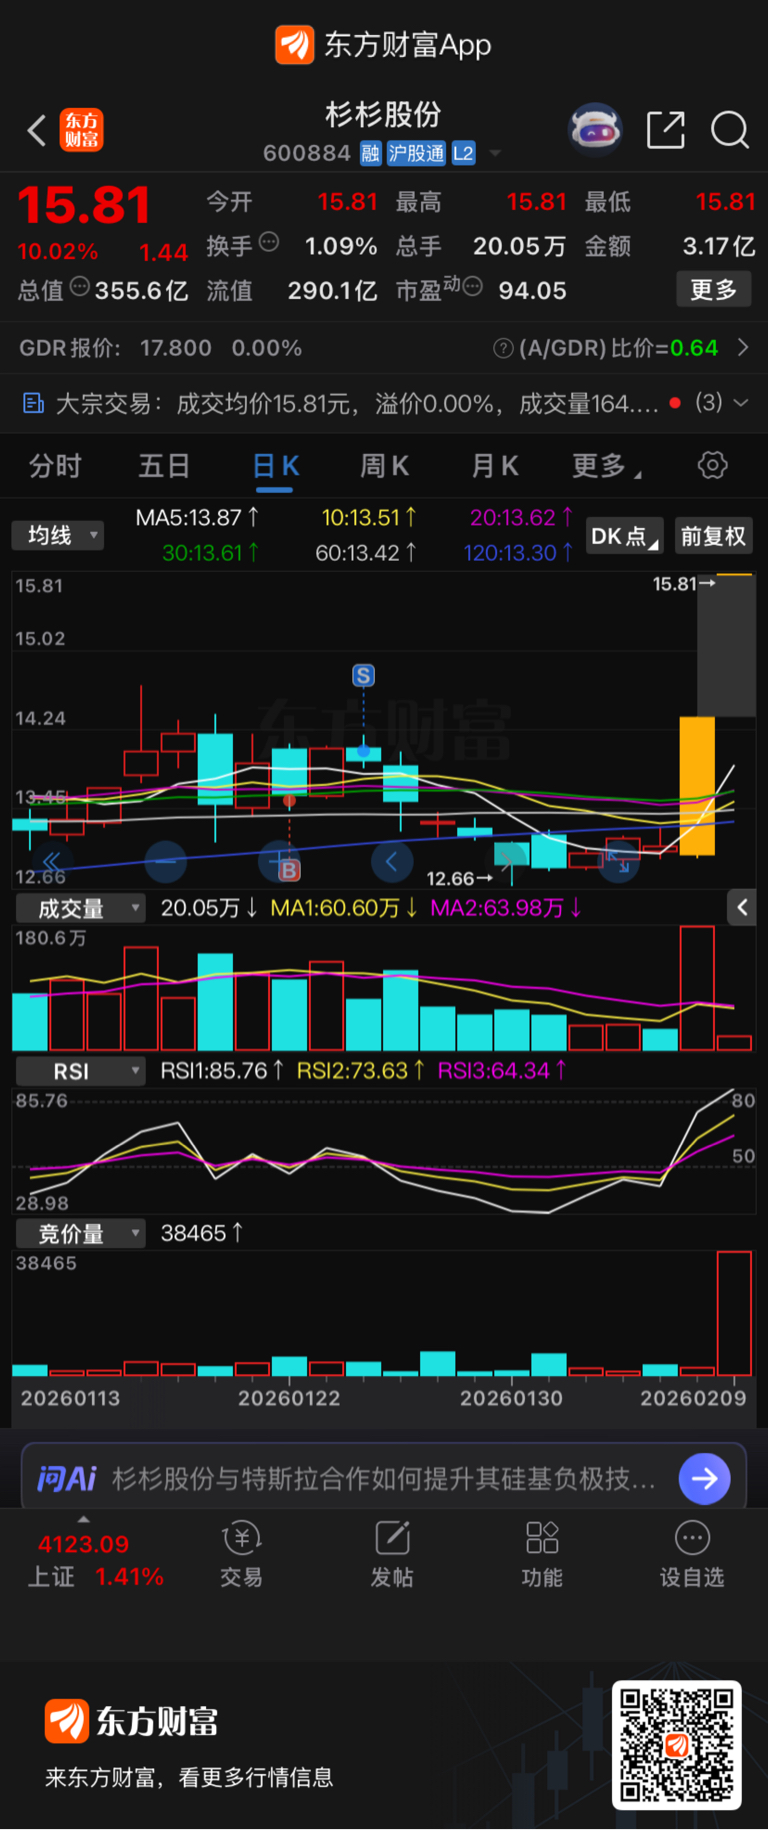Open the 更多 period tab
The width and height of the screenshot is (768, 1830).
pos(606,466)
